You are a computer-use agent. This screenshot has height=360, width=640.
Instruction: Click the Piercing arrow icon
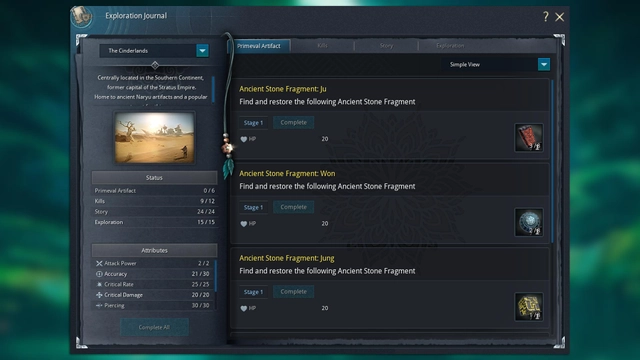99,305
